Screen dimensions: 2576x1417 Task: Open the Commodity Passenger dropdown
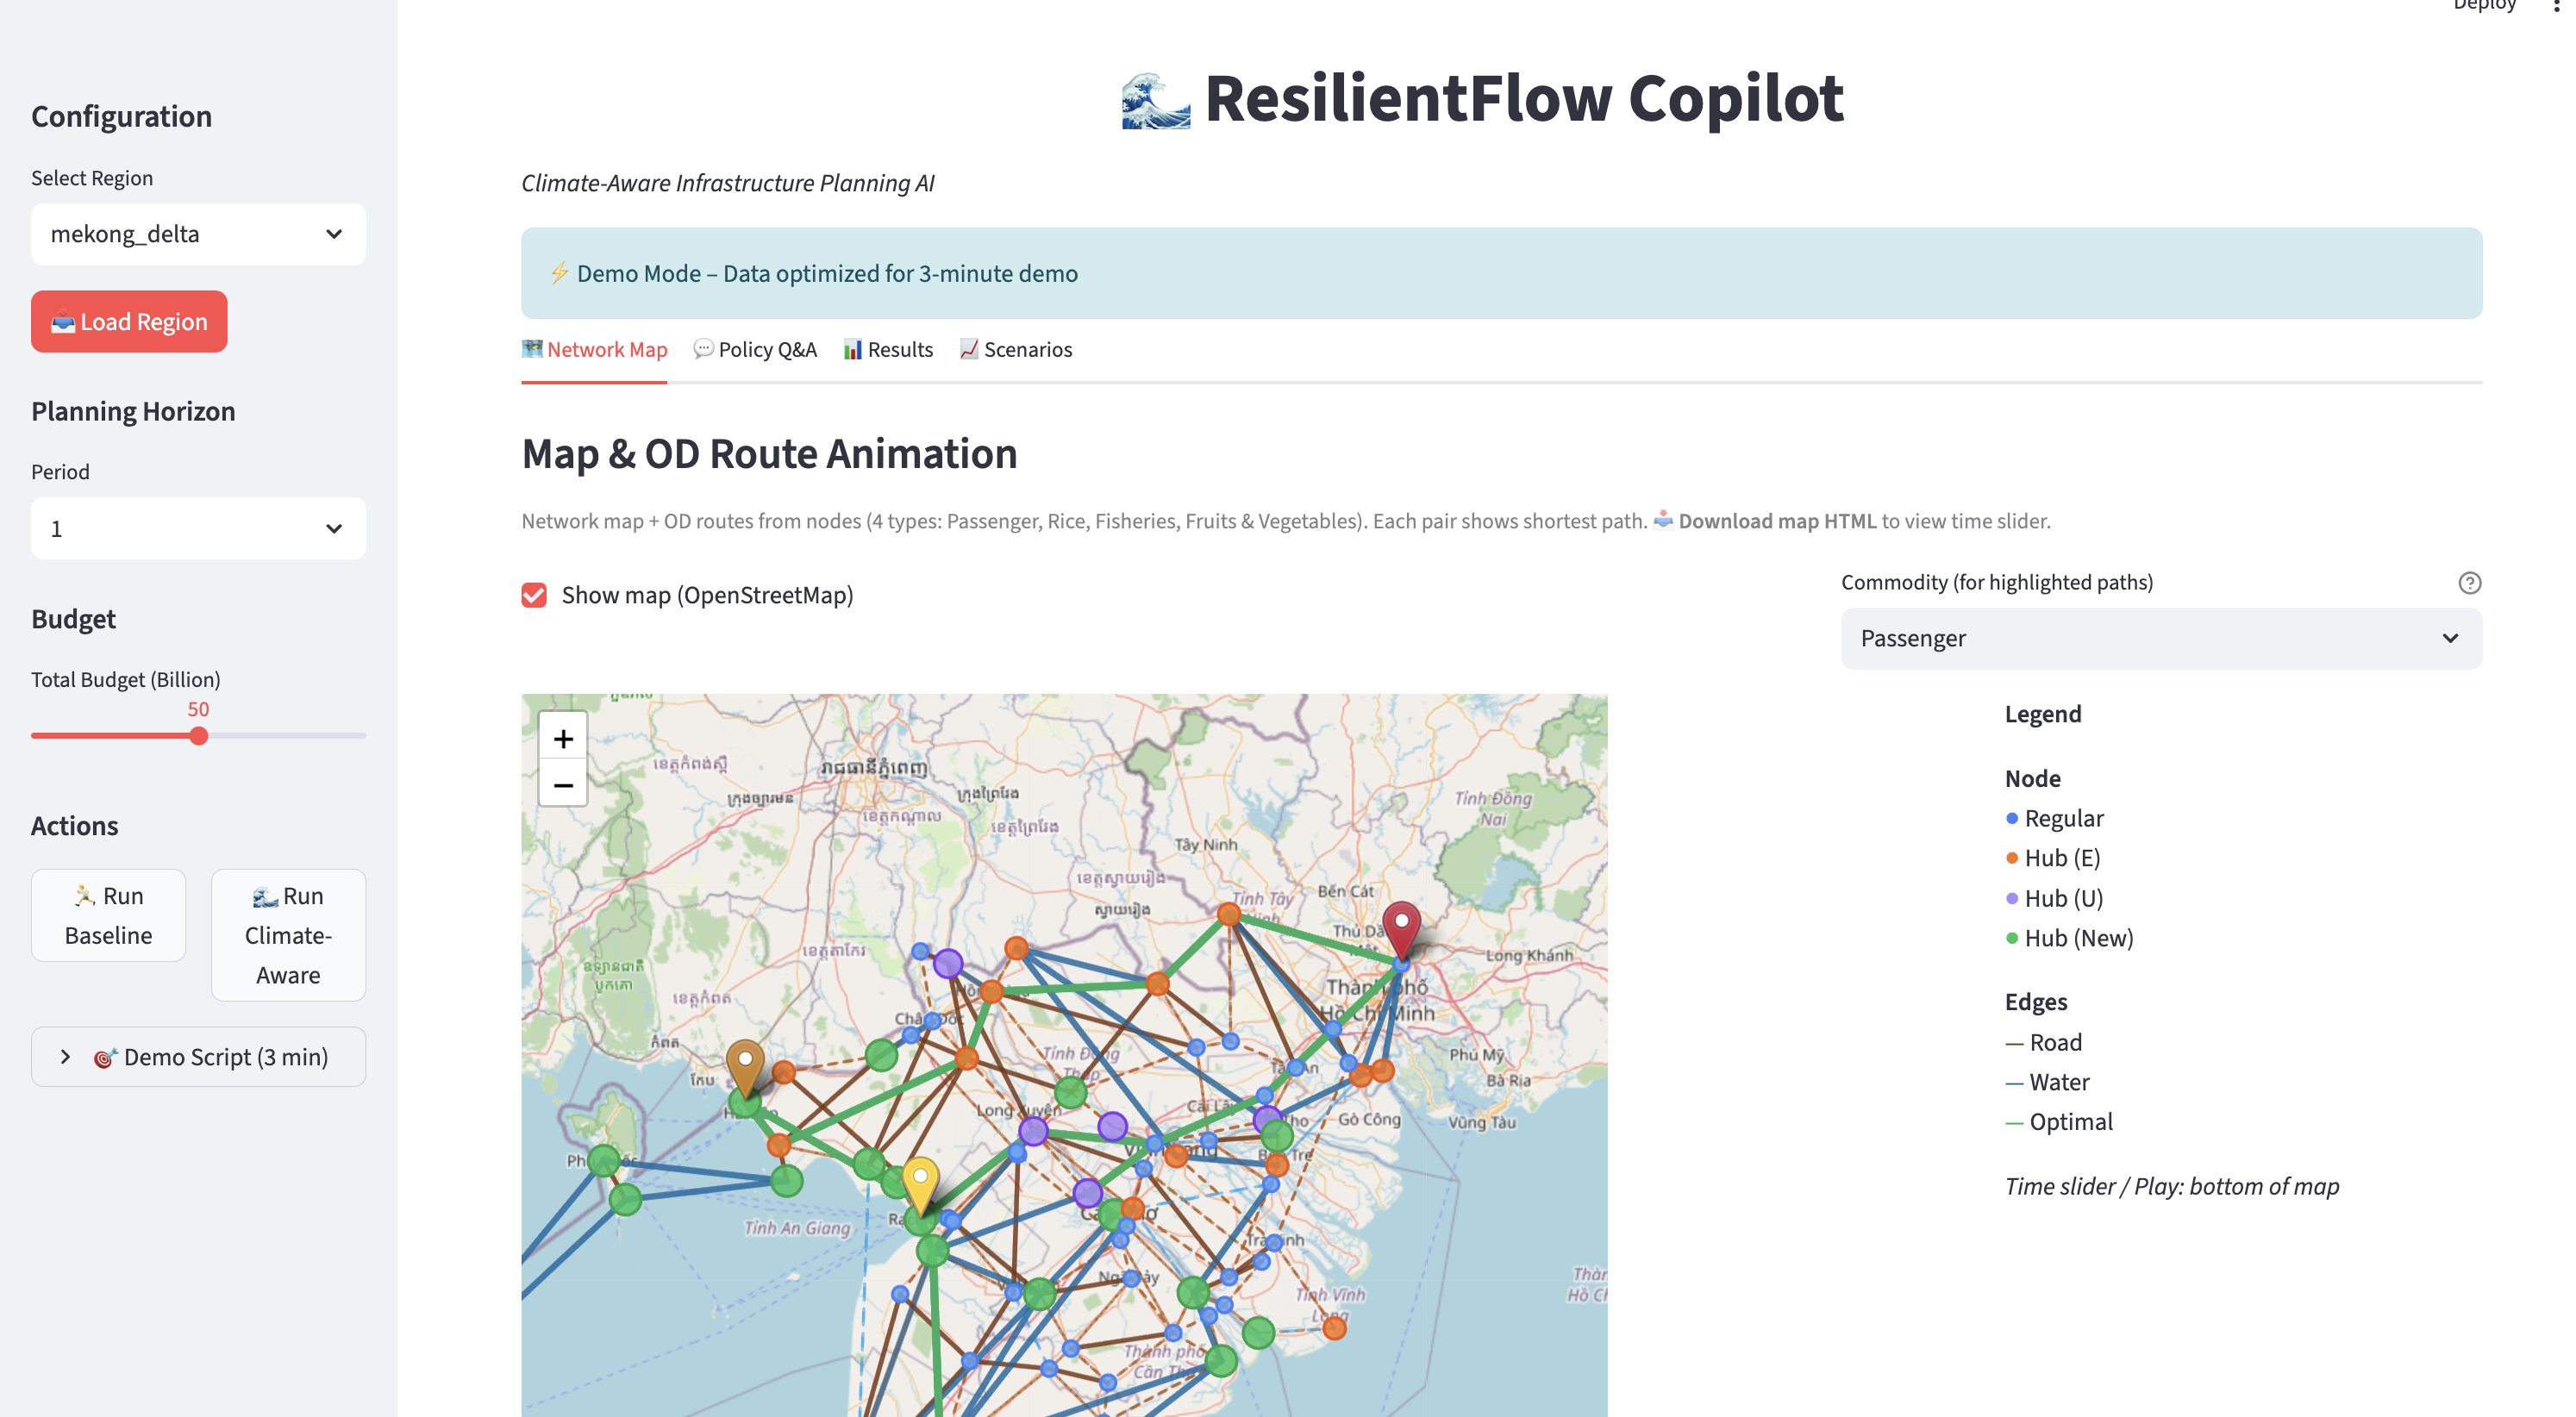pos(2160,638)
